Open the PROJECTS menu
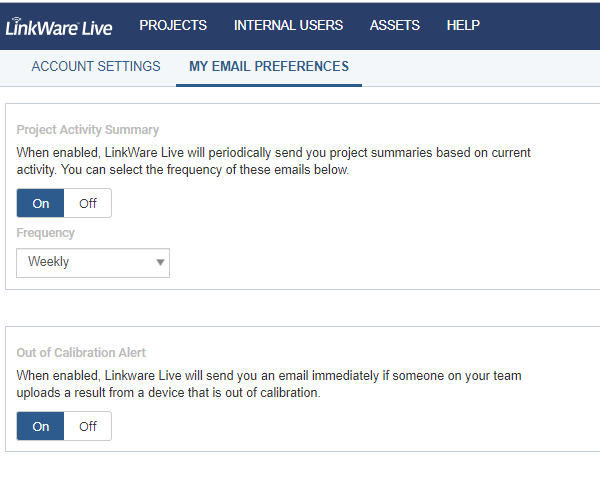This screenshot has height=498, width=600. click(173, 25)
